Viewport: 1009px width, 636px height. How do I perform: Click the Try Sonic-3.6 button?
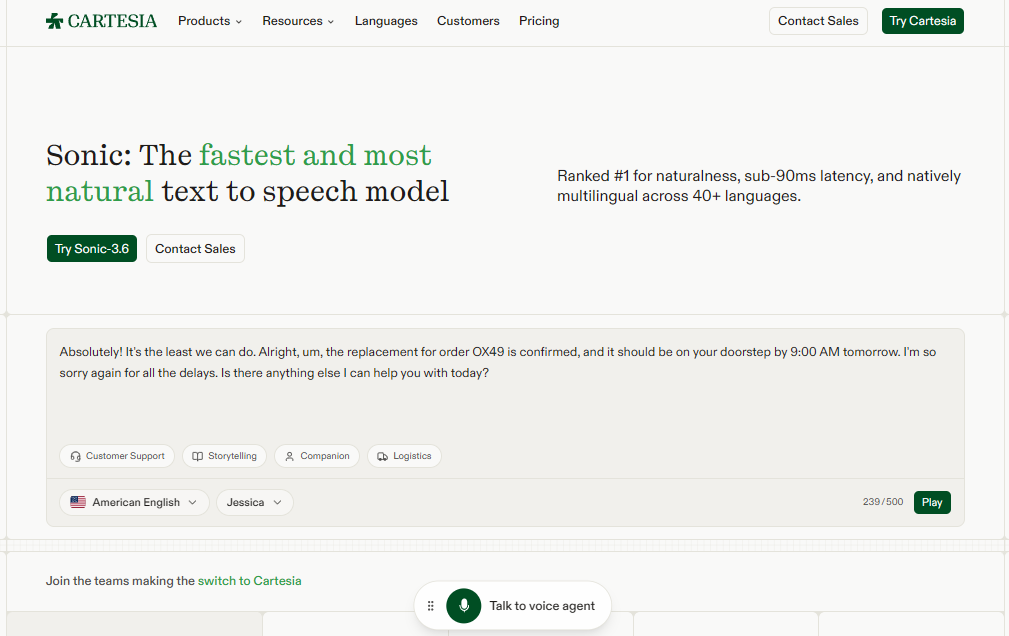coord(92,248)
